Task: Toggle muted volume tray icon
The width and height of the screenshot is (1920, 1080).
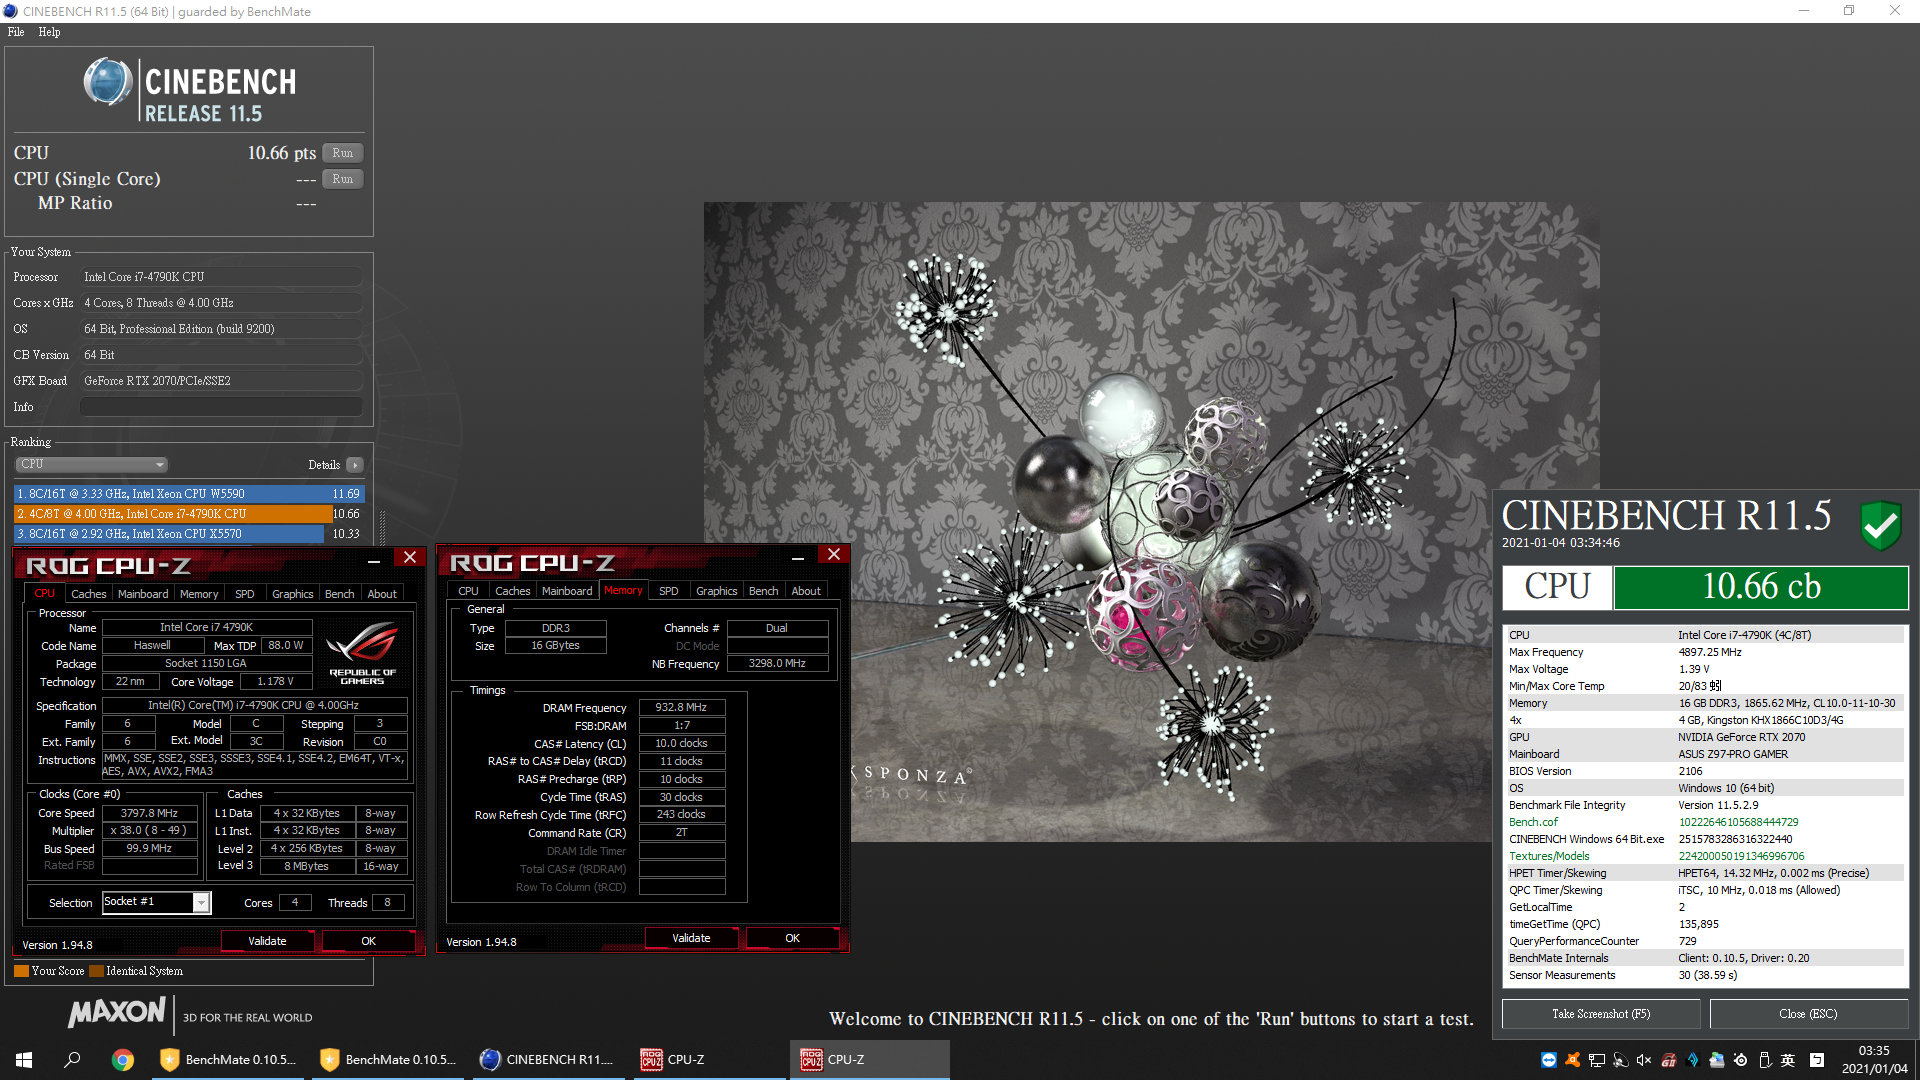Action: (x=1644, y=1060)
